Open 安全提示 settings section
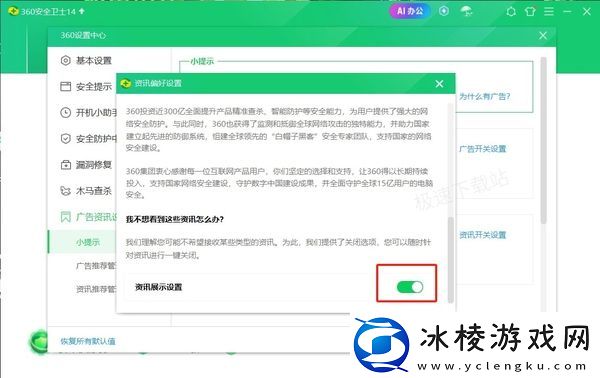The height and width of the screenshot is (378, 600). coord(94,86)
